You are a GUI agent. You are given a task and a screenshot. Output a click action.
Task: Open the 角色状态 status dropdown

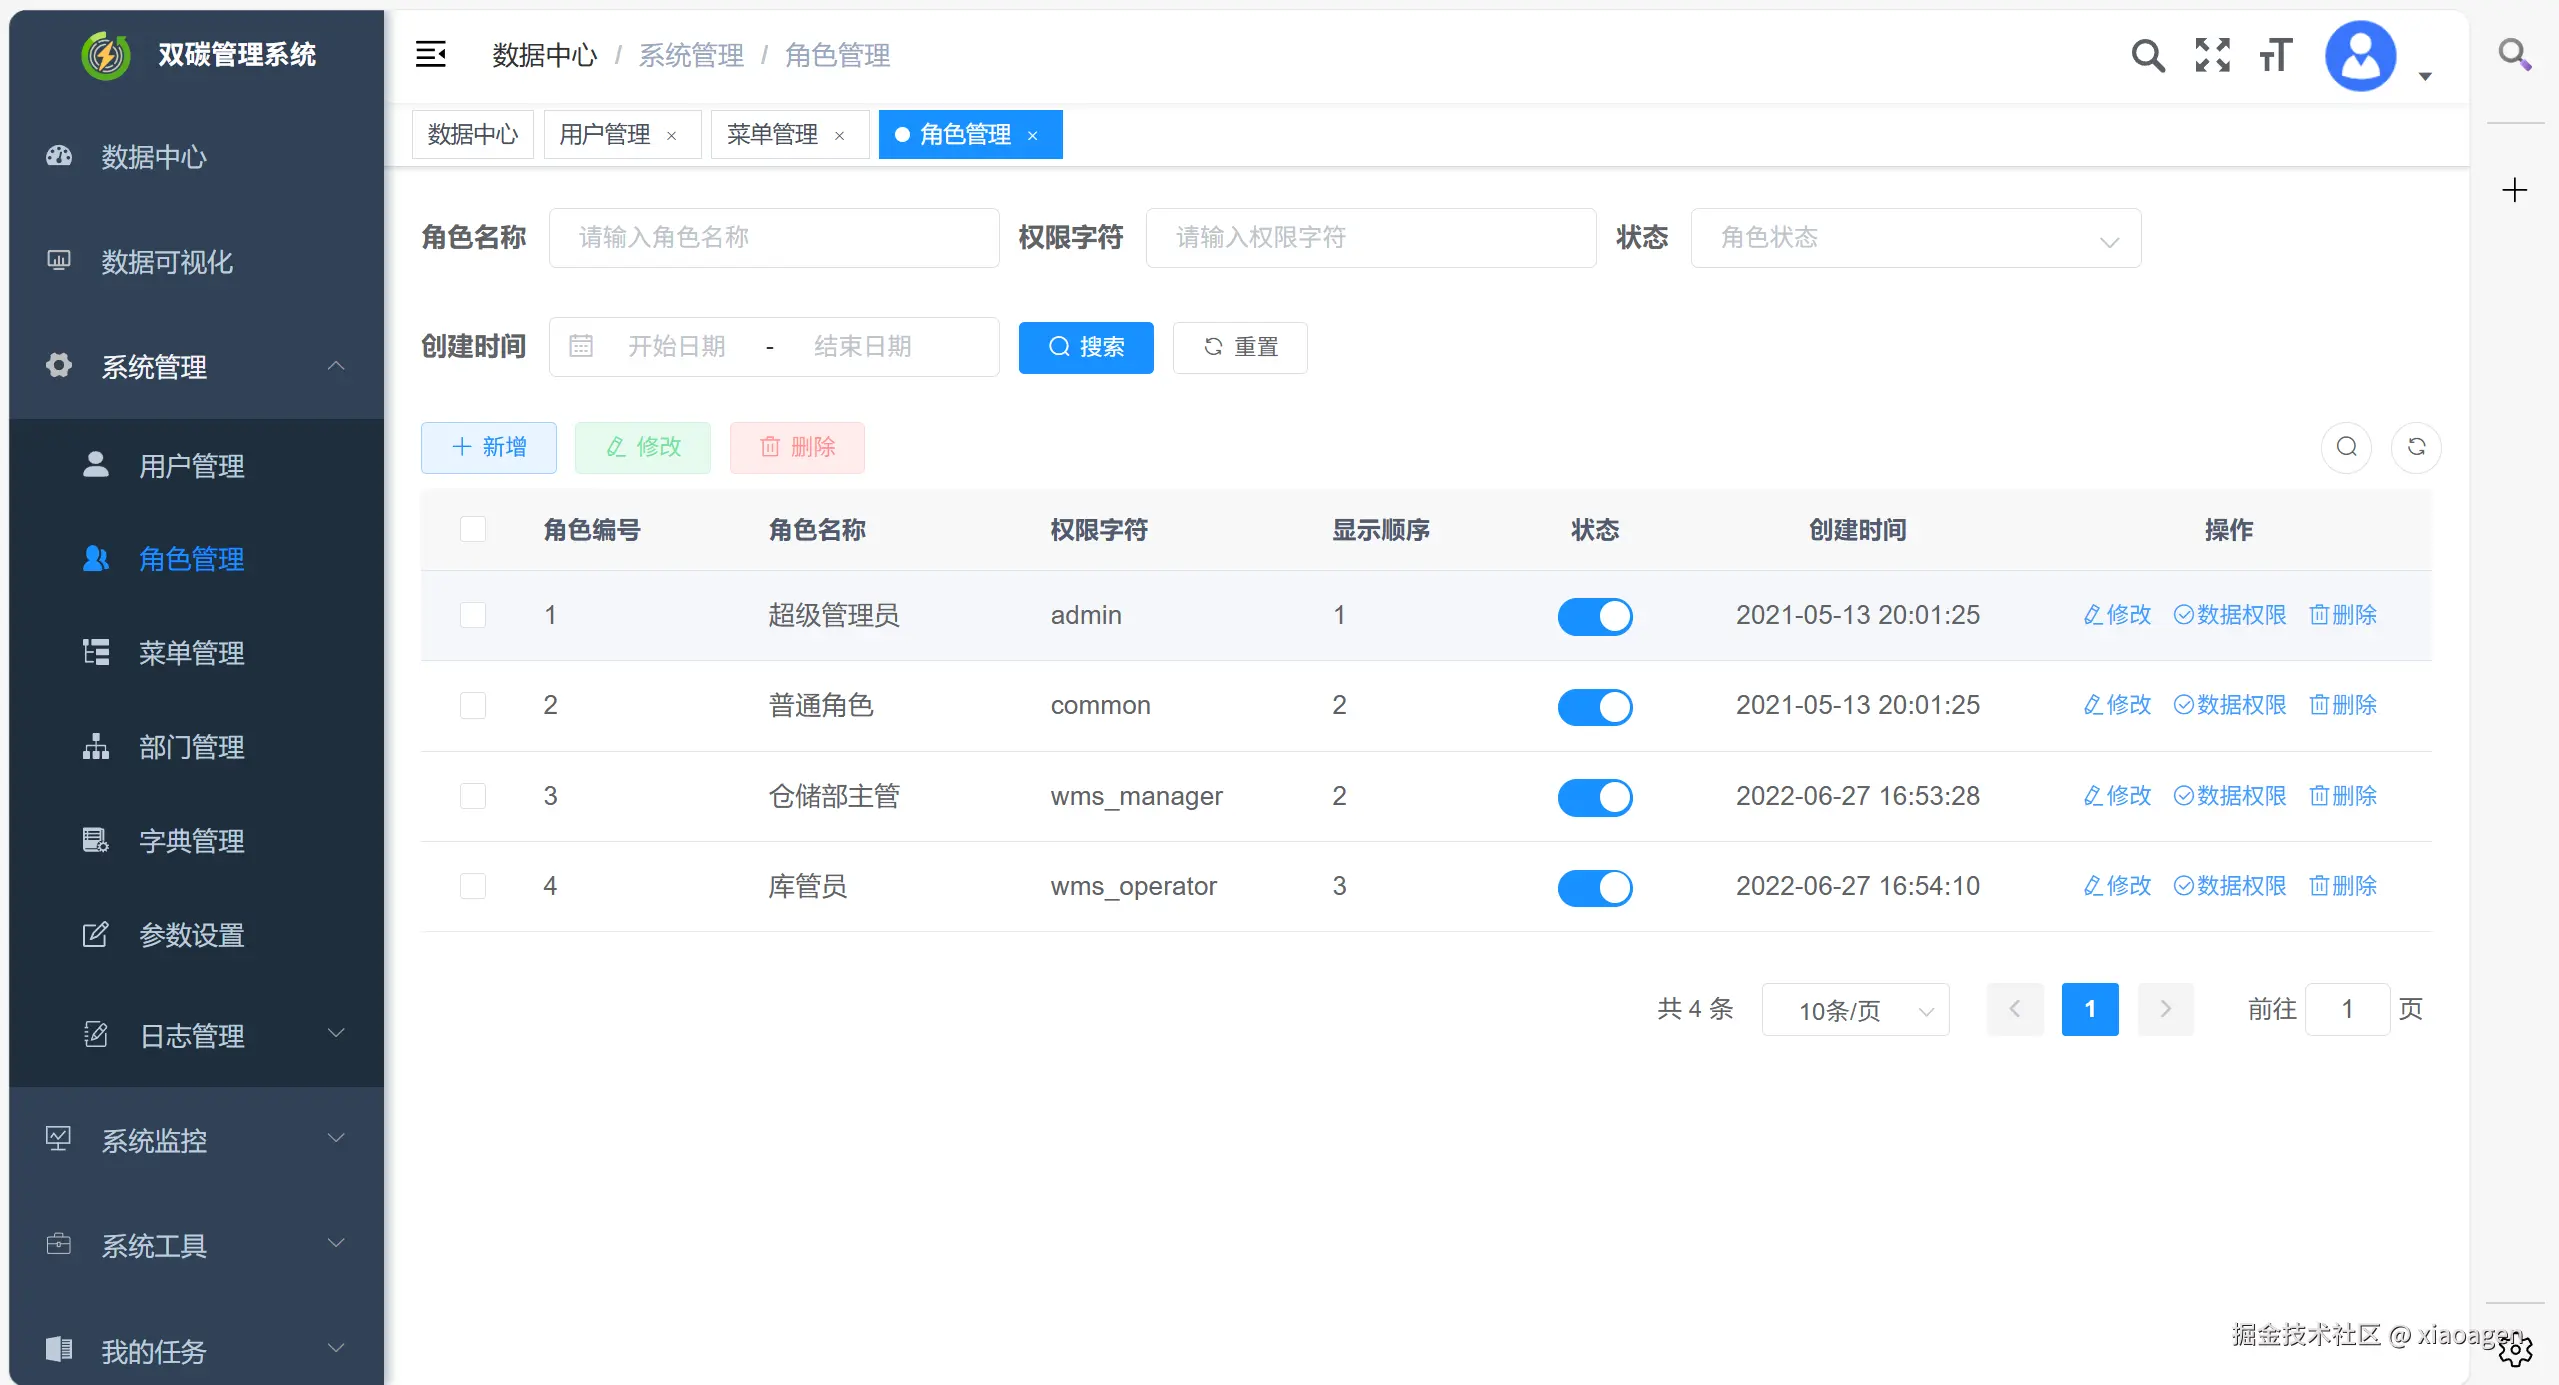(x=1915, y=238)
